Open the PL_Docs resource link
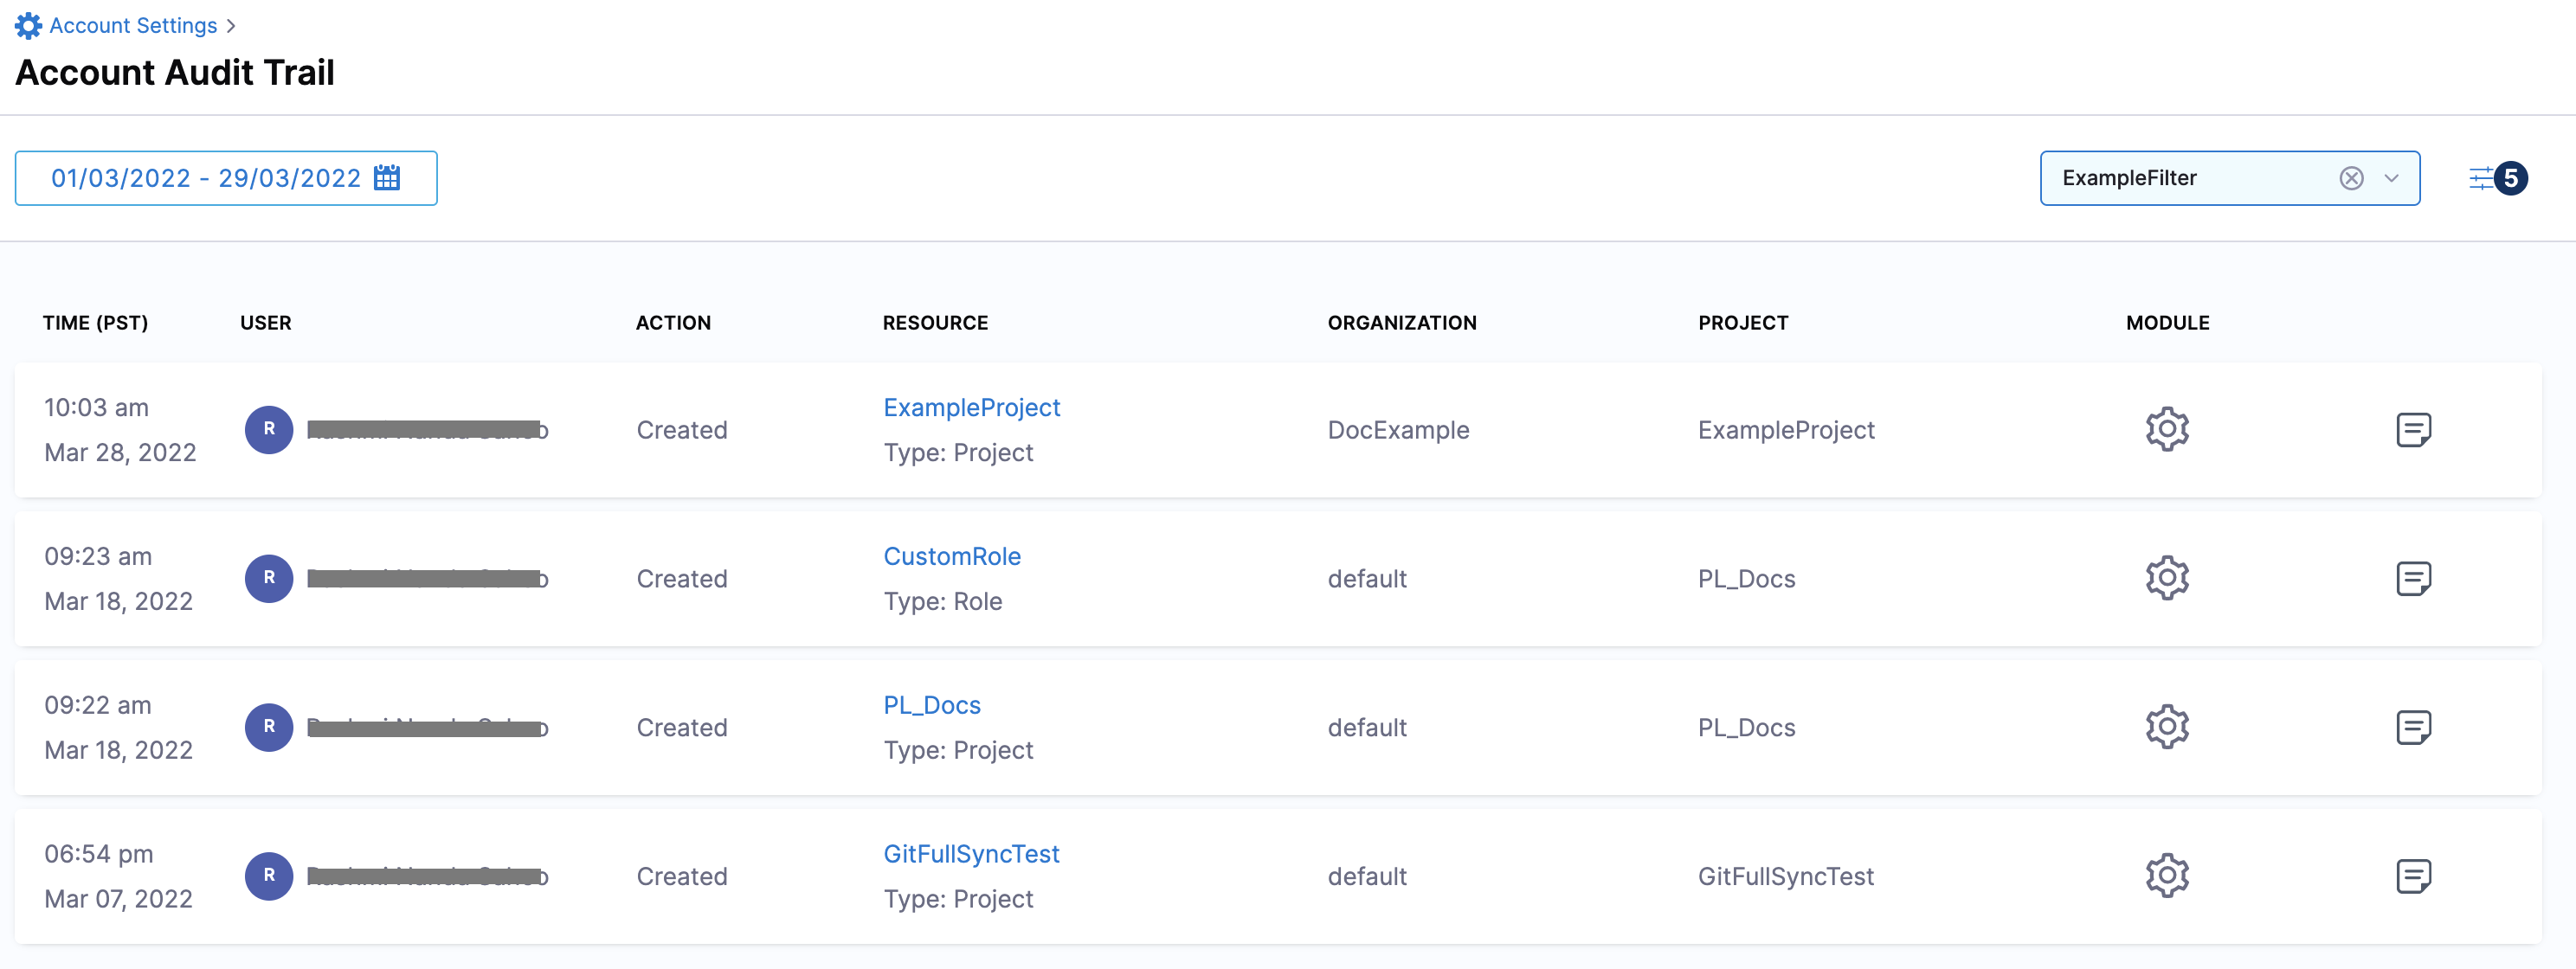 pos(931,706)
